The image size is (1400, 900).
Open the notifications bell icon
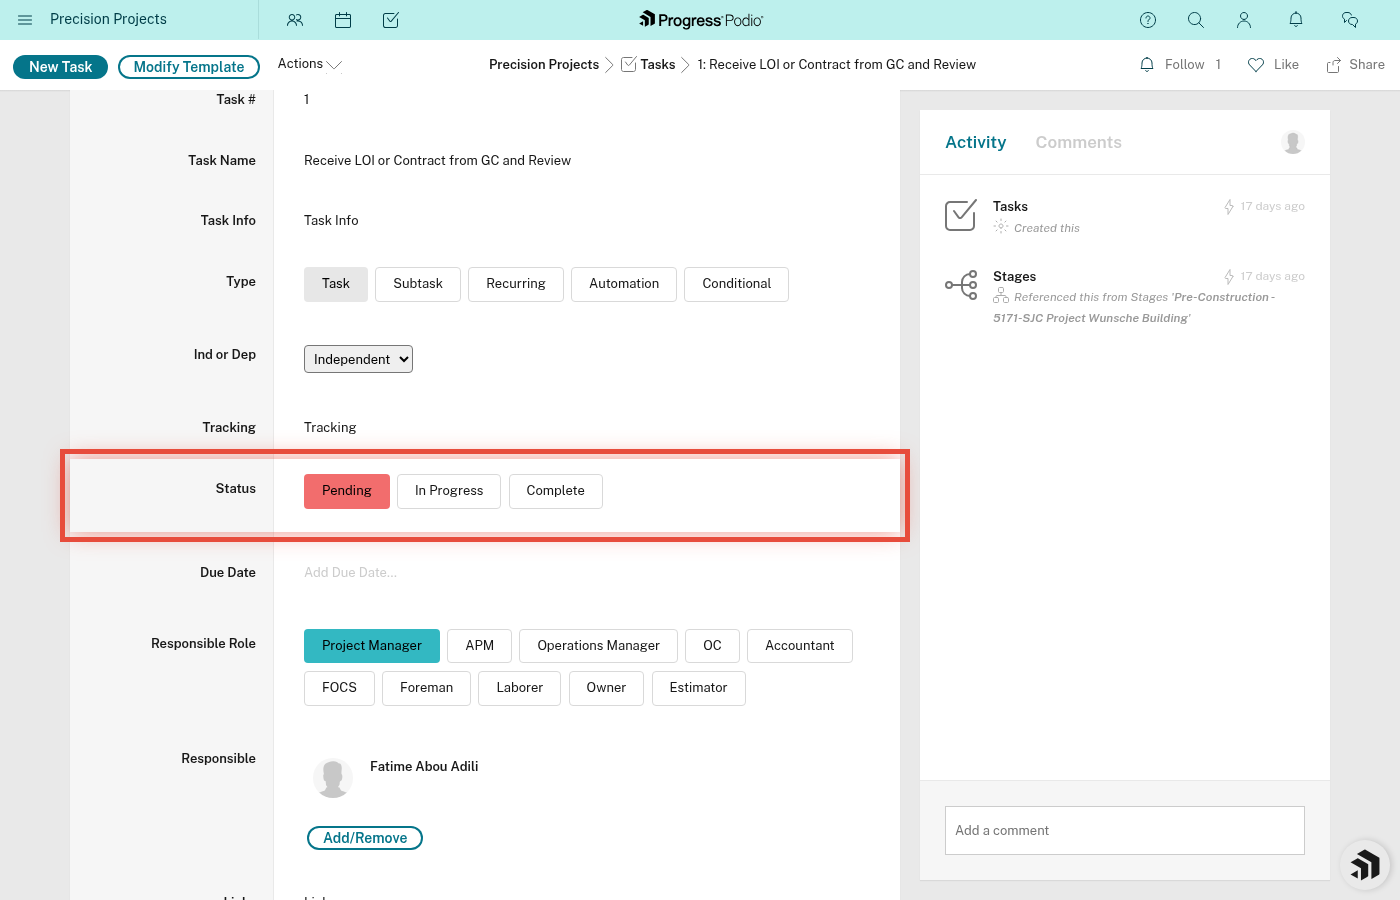click(1295, 20)
